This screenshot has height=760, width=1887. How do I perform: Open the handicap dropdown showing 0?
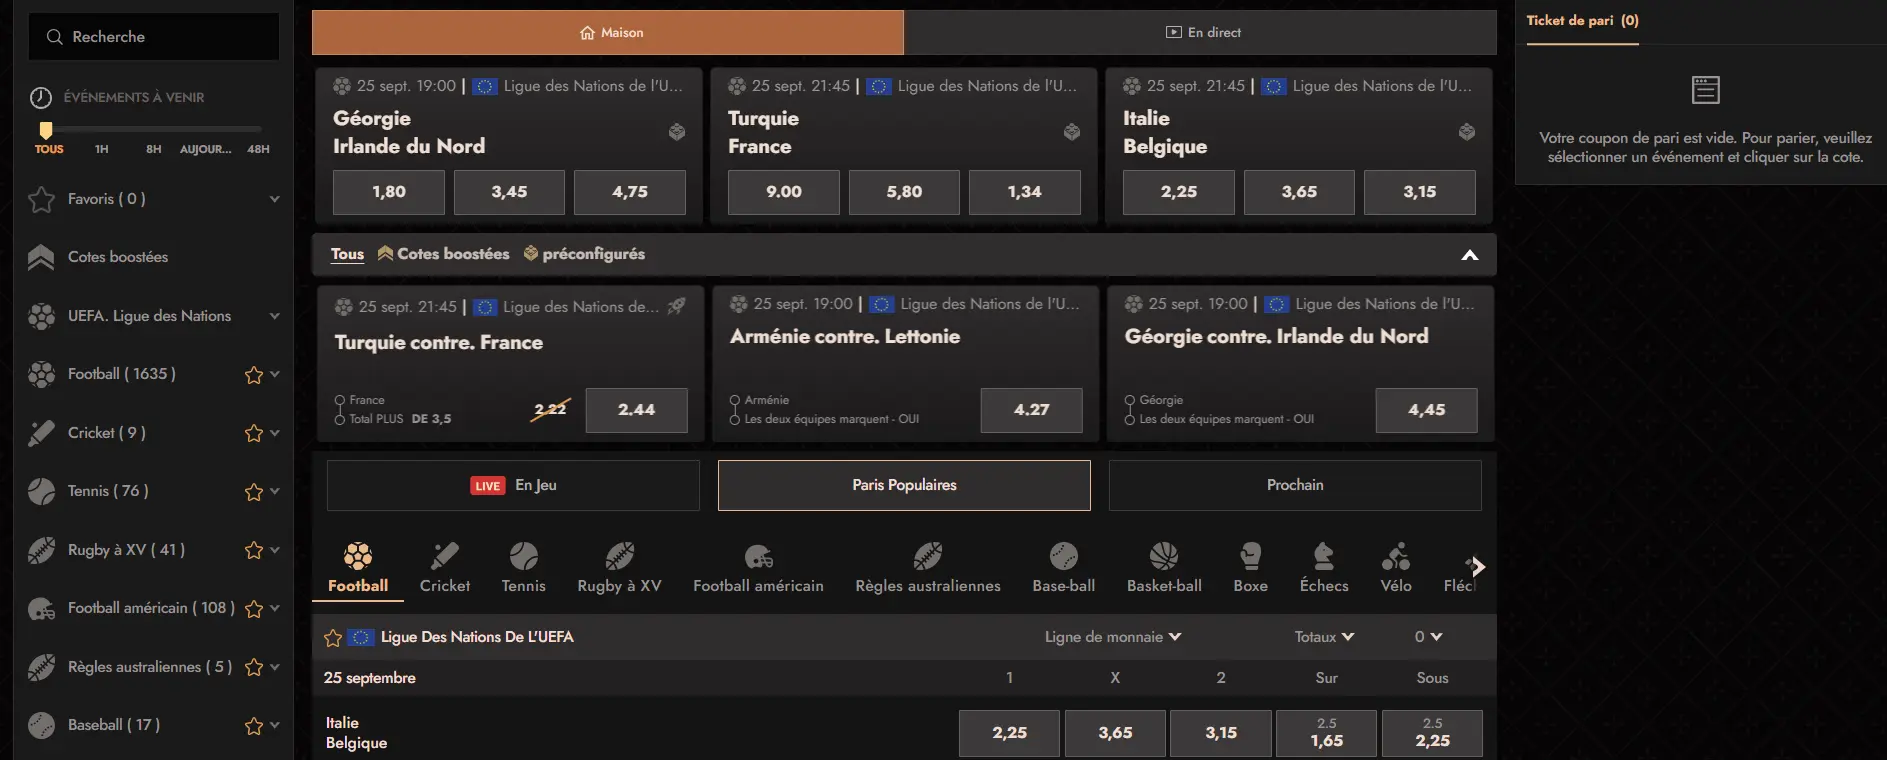click(x=1428, y=637)
